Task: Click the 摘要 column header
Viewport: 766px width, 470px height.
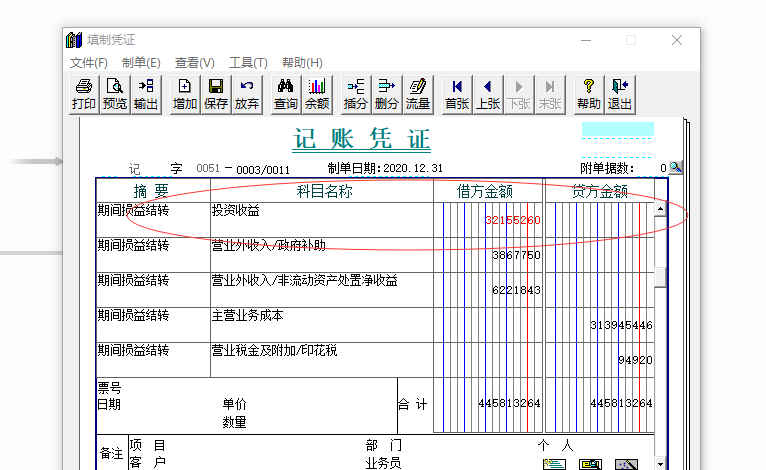Action: pos(153,191)
